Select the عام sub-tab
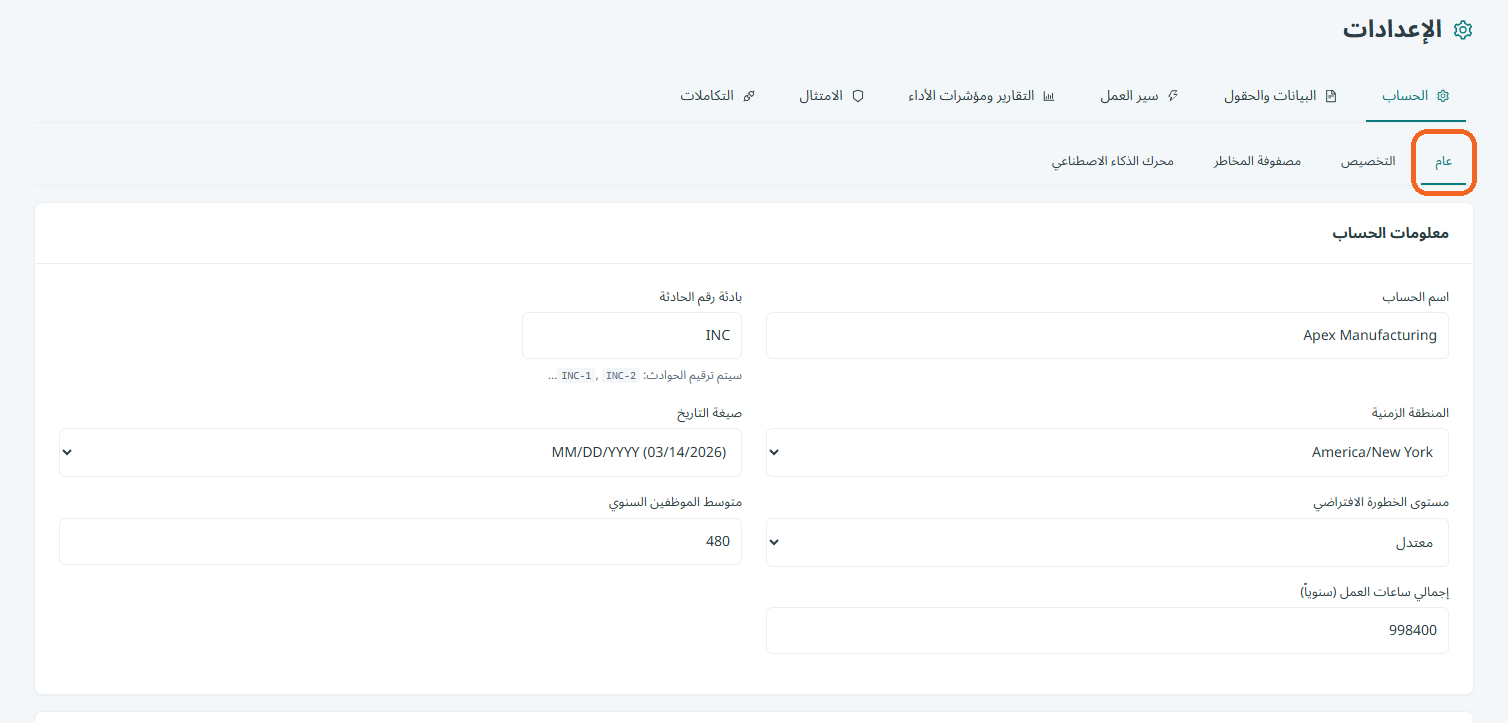Screen dimensions: 1508x723 pos(1444,162)
